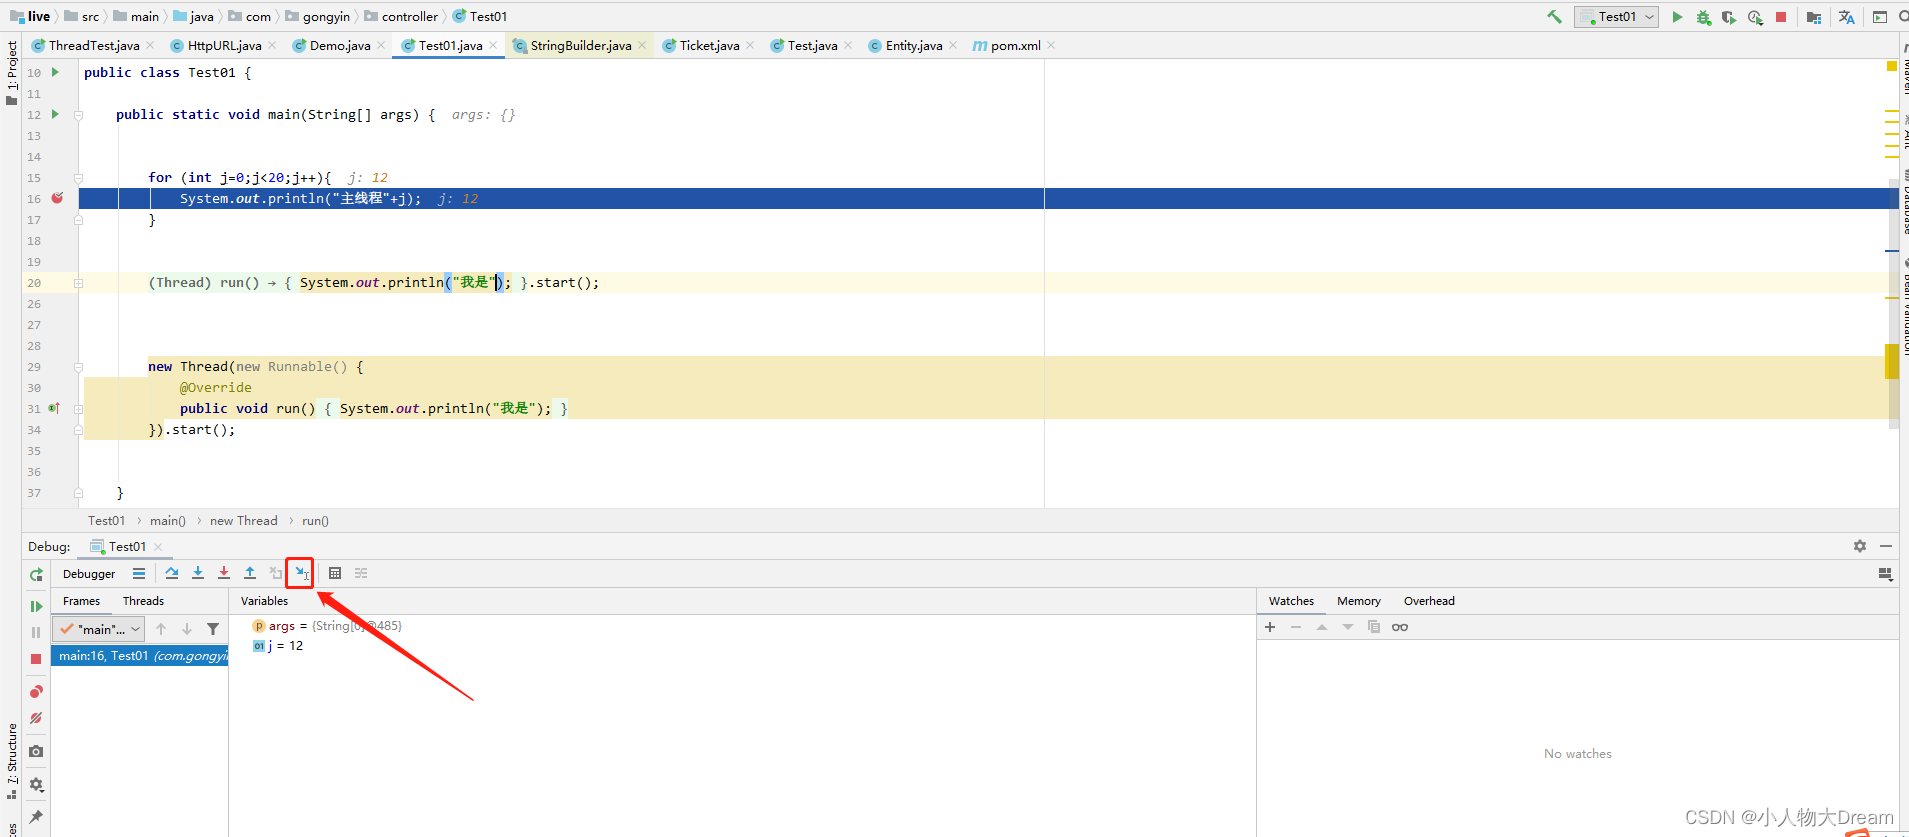Stop the process with the top toolbar stop icon
This screenshot has height=837, width=1909.
tap(1781, 17)
